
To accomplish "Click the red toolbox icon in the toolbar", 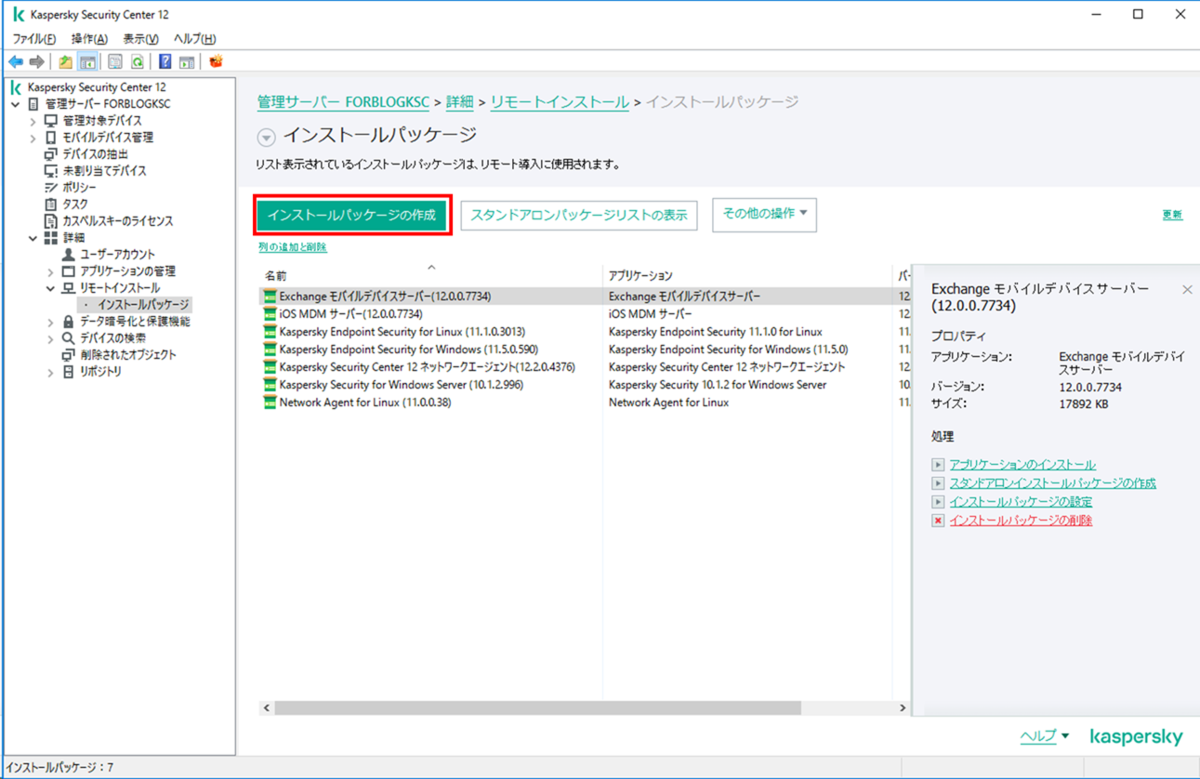I will (x=215, y=61).
